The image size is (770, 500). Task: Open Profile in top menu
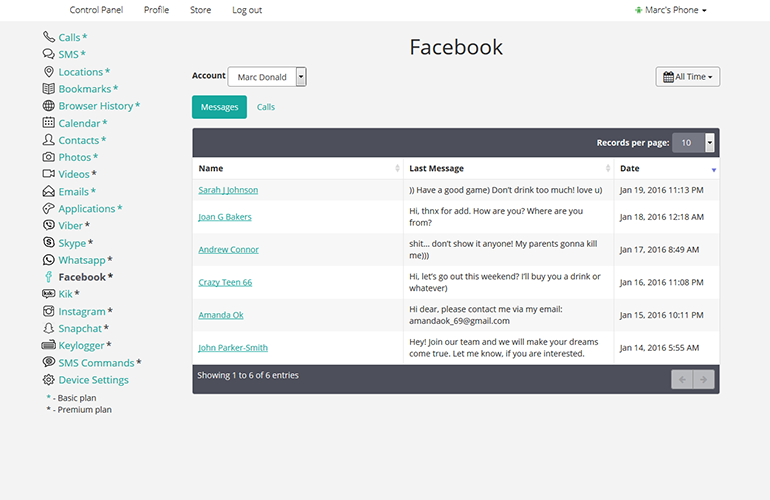click(156, 10)
